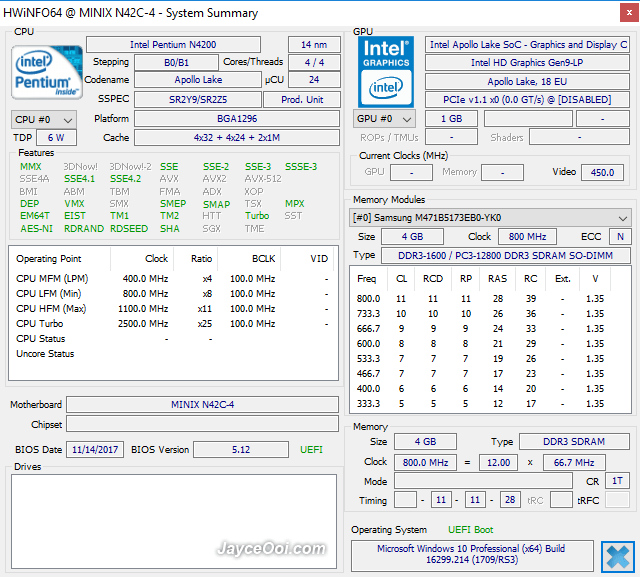Click the BIOS Version 5.12 field
640x577 pixels.
tap(241, 450)
